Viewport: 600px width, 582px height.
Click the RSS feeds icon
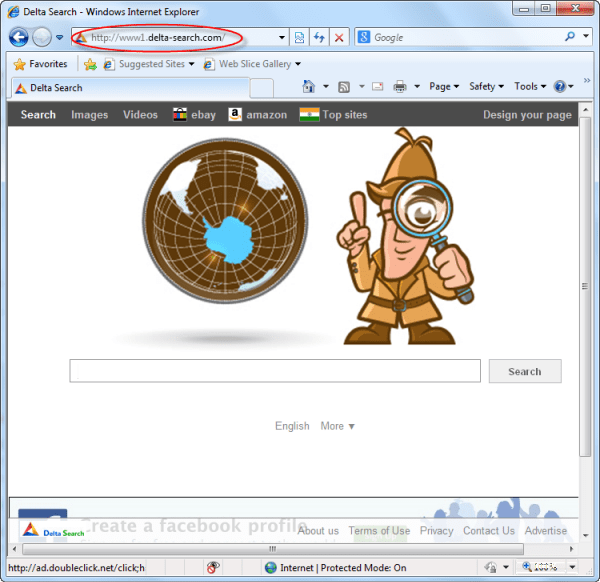(x=344, y=87)
